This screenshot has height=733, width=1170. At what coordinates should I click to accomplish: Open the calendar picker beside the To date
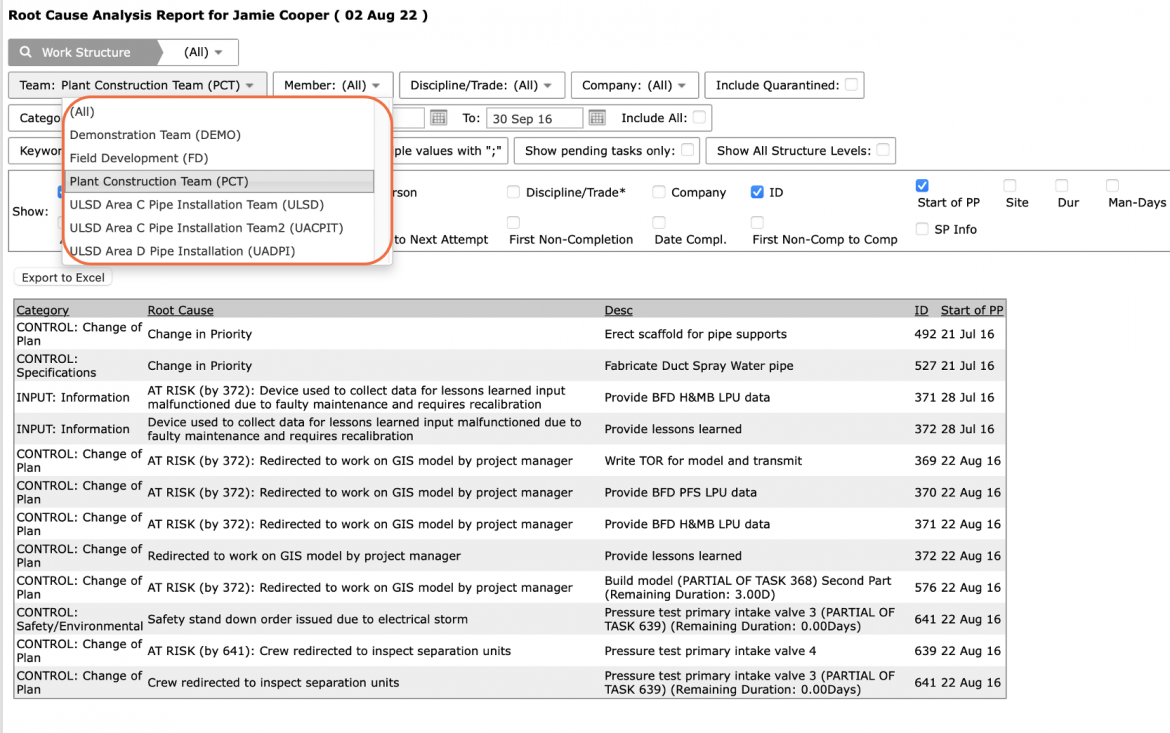click(x=597, y=118)
